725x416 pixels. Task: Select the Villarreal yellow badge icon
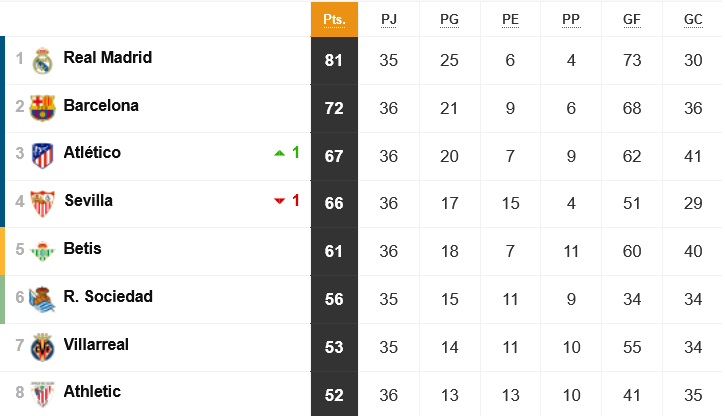point(42,347)
